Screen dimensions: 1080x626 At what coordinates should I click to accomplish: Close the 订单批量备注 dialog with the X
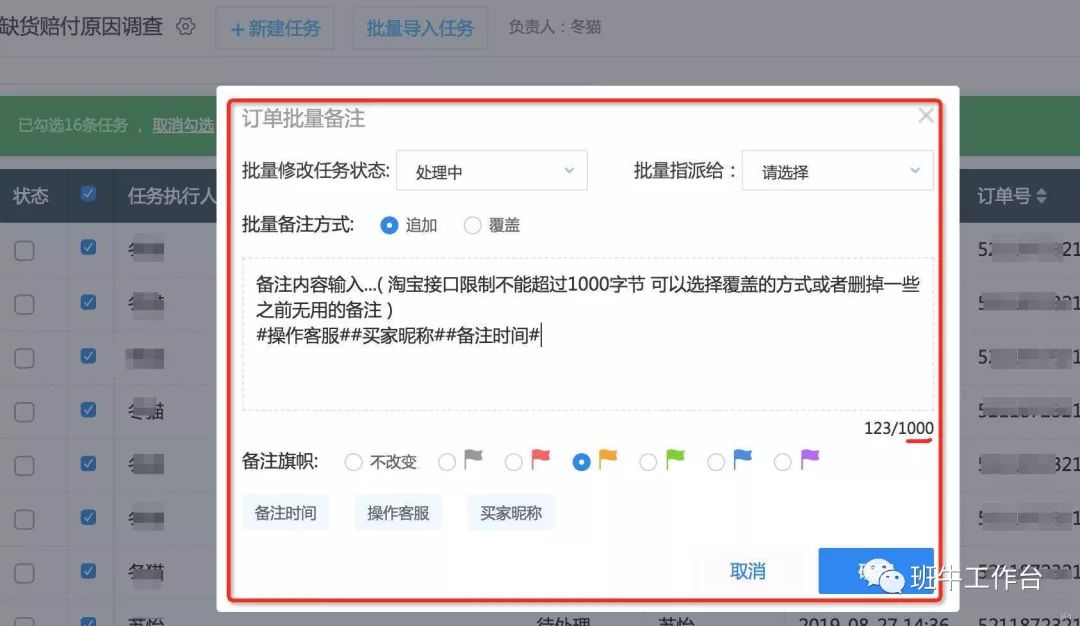pyautogui.click(x=926, y=116)
